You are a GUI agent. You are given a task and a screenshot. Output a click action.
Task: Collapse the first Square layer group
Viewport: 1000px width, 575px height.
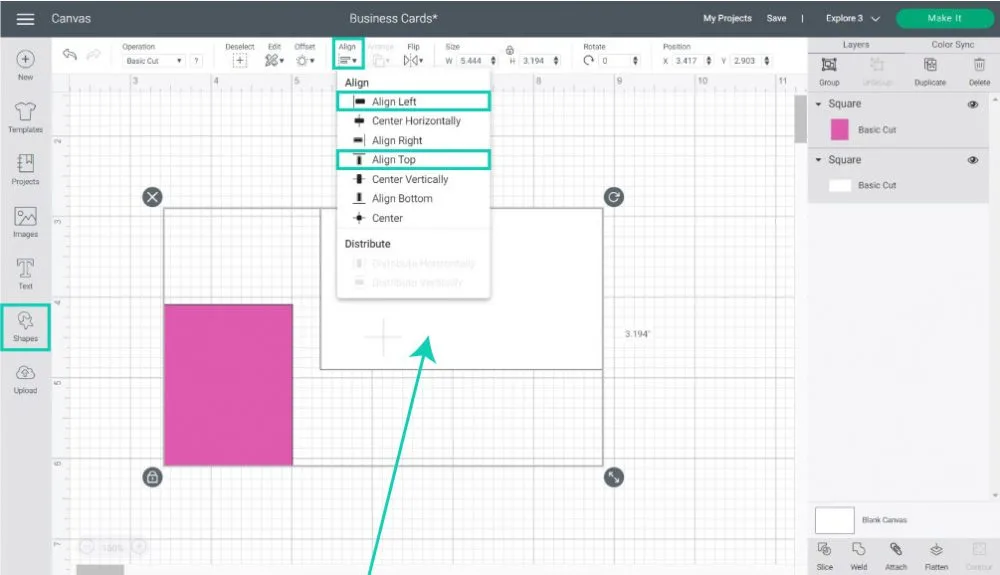click(x=819, y=104)
